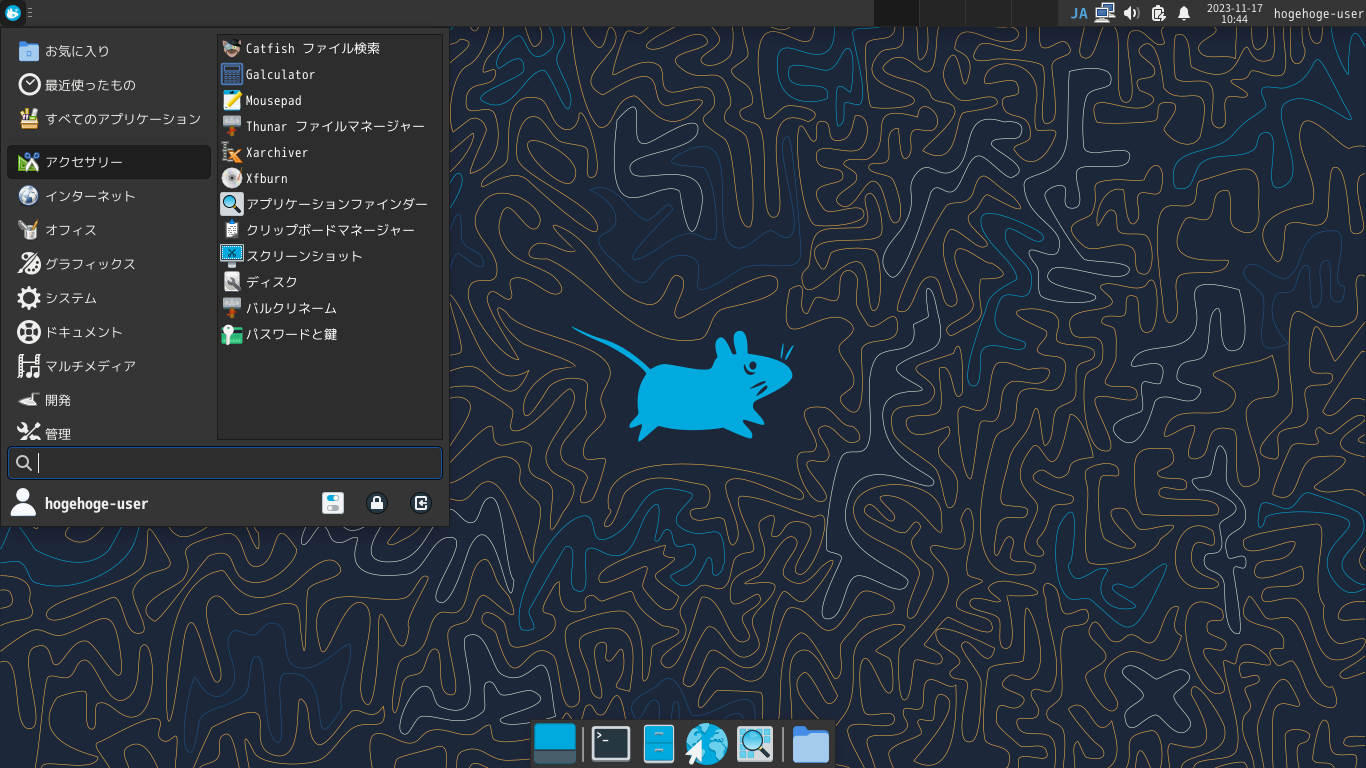Open ディスク utility
The height and width of the screenshot is (768, 1366).
pos(330,282)
